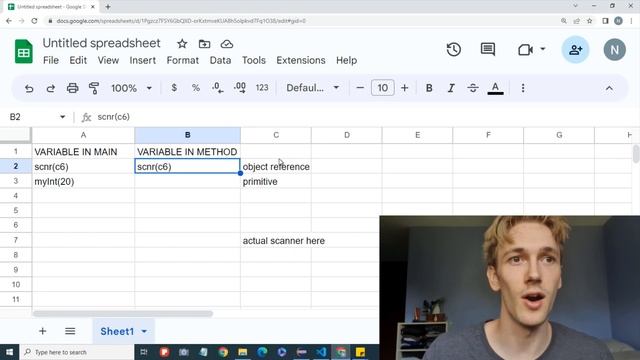This screenshot has height=360, width=640.
Task: Open more number formats 123
Action: [262, 88]
